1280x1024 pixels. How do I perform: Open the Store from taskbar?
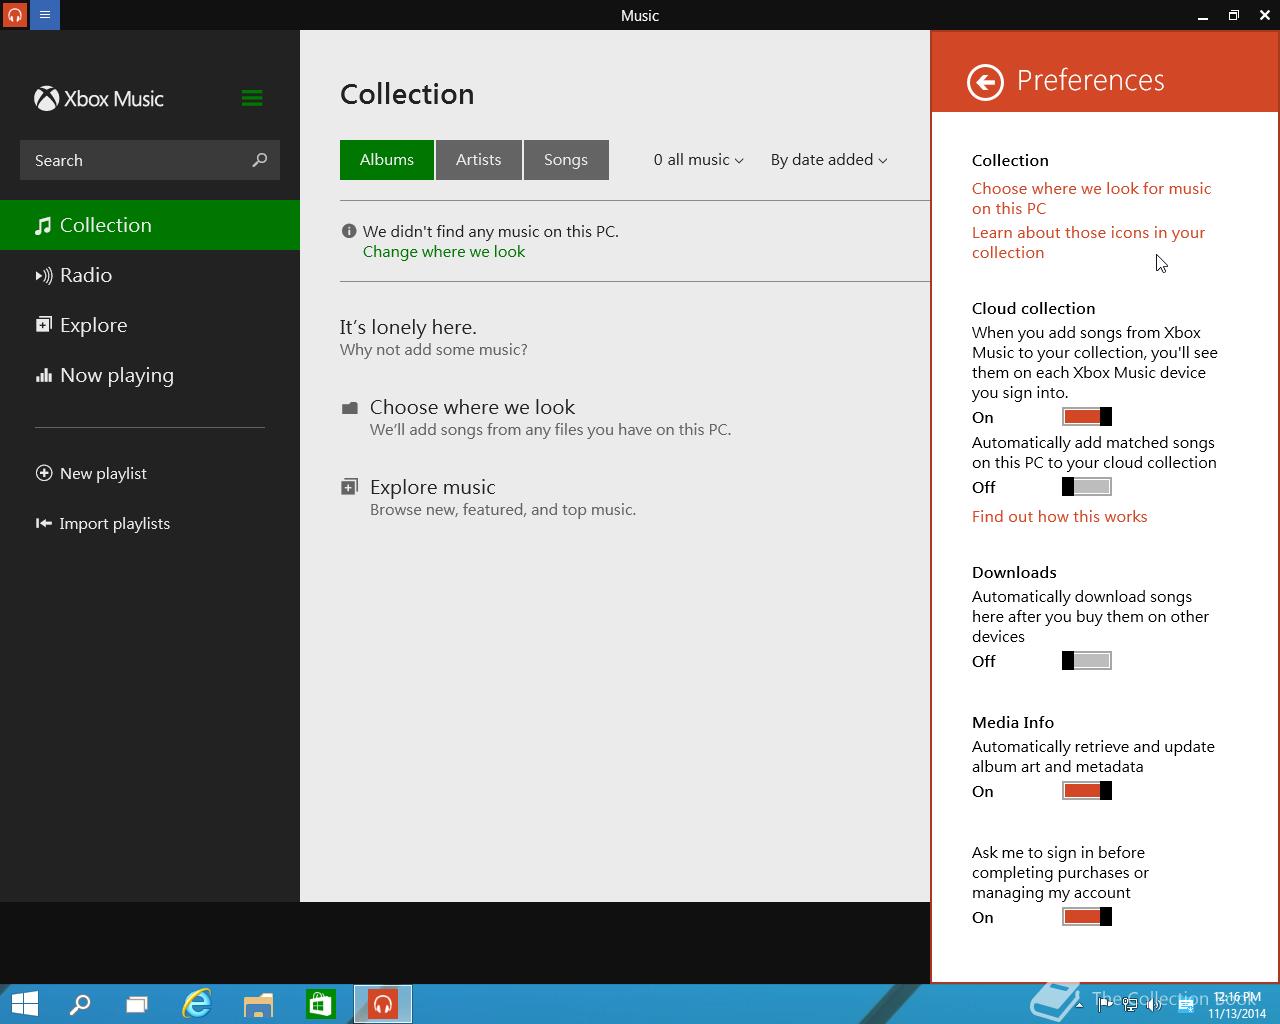(x=320, y=1004)
